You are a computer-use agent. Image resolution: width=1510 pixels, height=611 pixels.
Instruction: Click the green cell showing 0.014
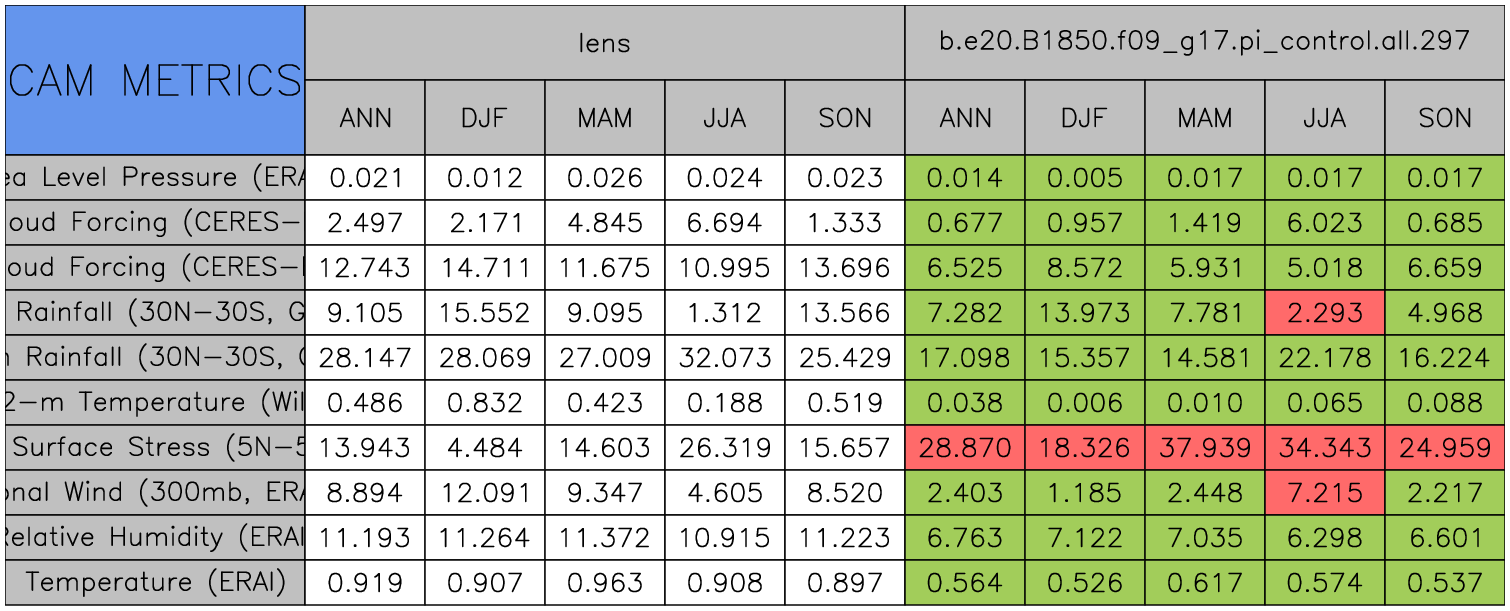click(965, 178)
